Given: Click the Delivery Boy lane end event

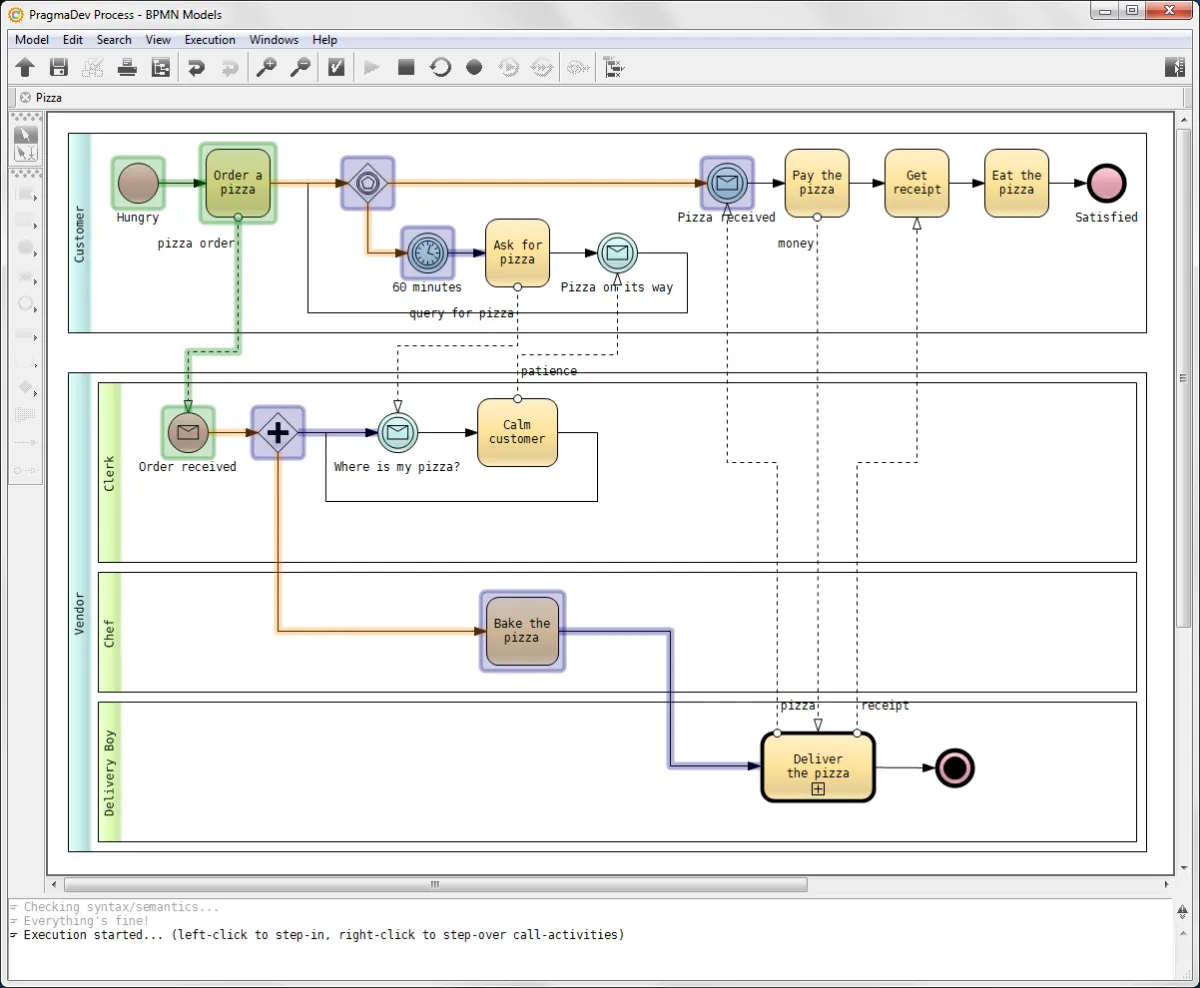Looking at the screenshot, I should 955,768.
